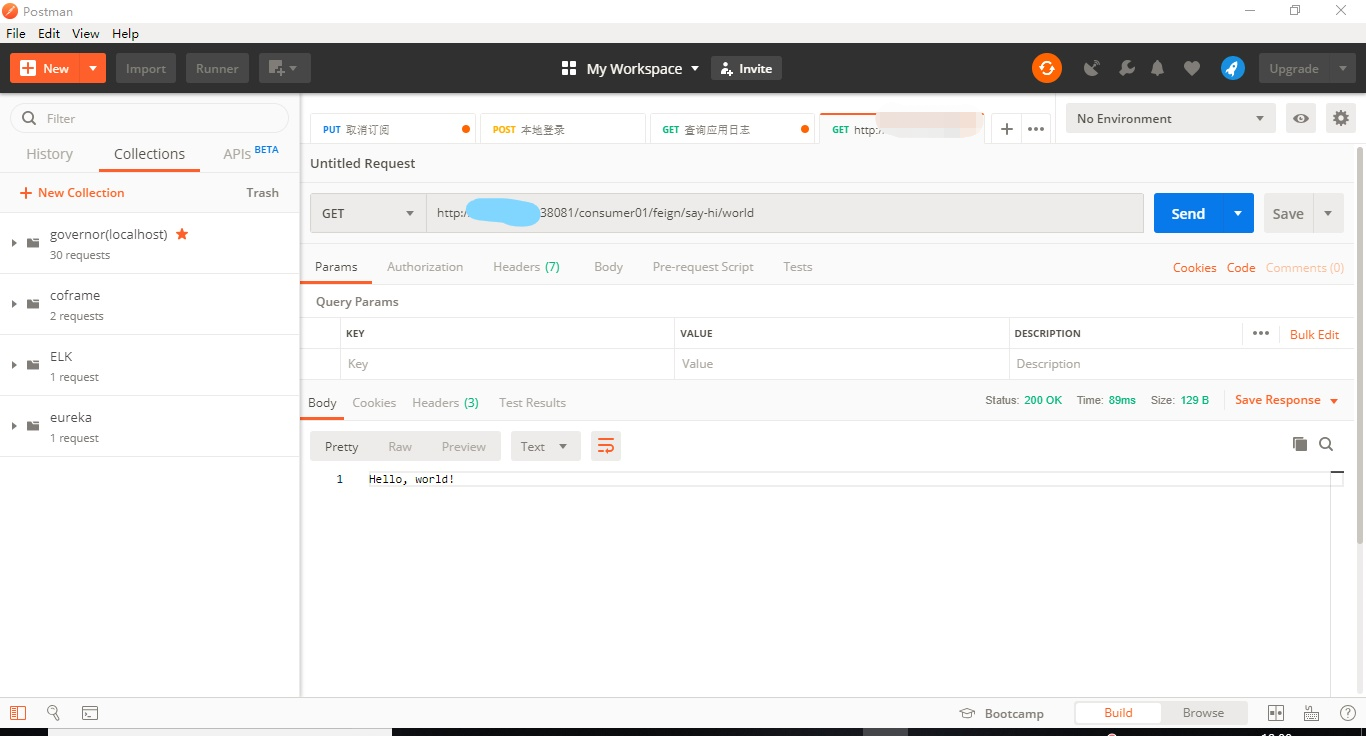
Task: Open the No Environment dropdown
Action: [x=1169, y=118]
